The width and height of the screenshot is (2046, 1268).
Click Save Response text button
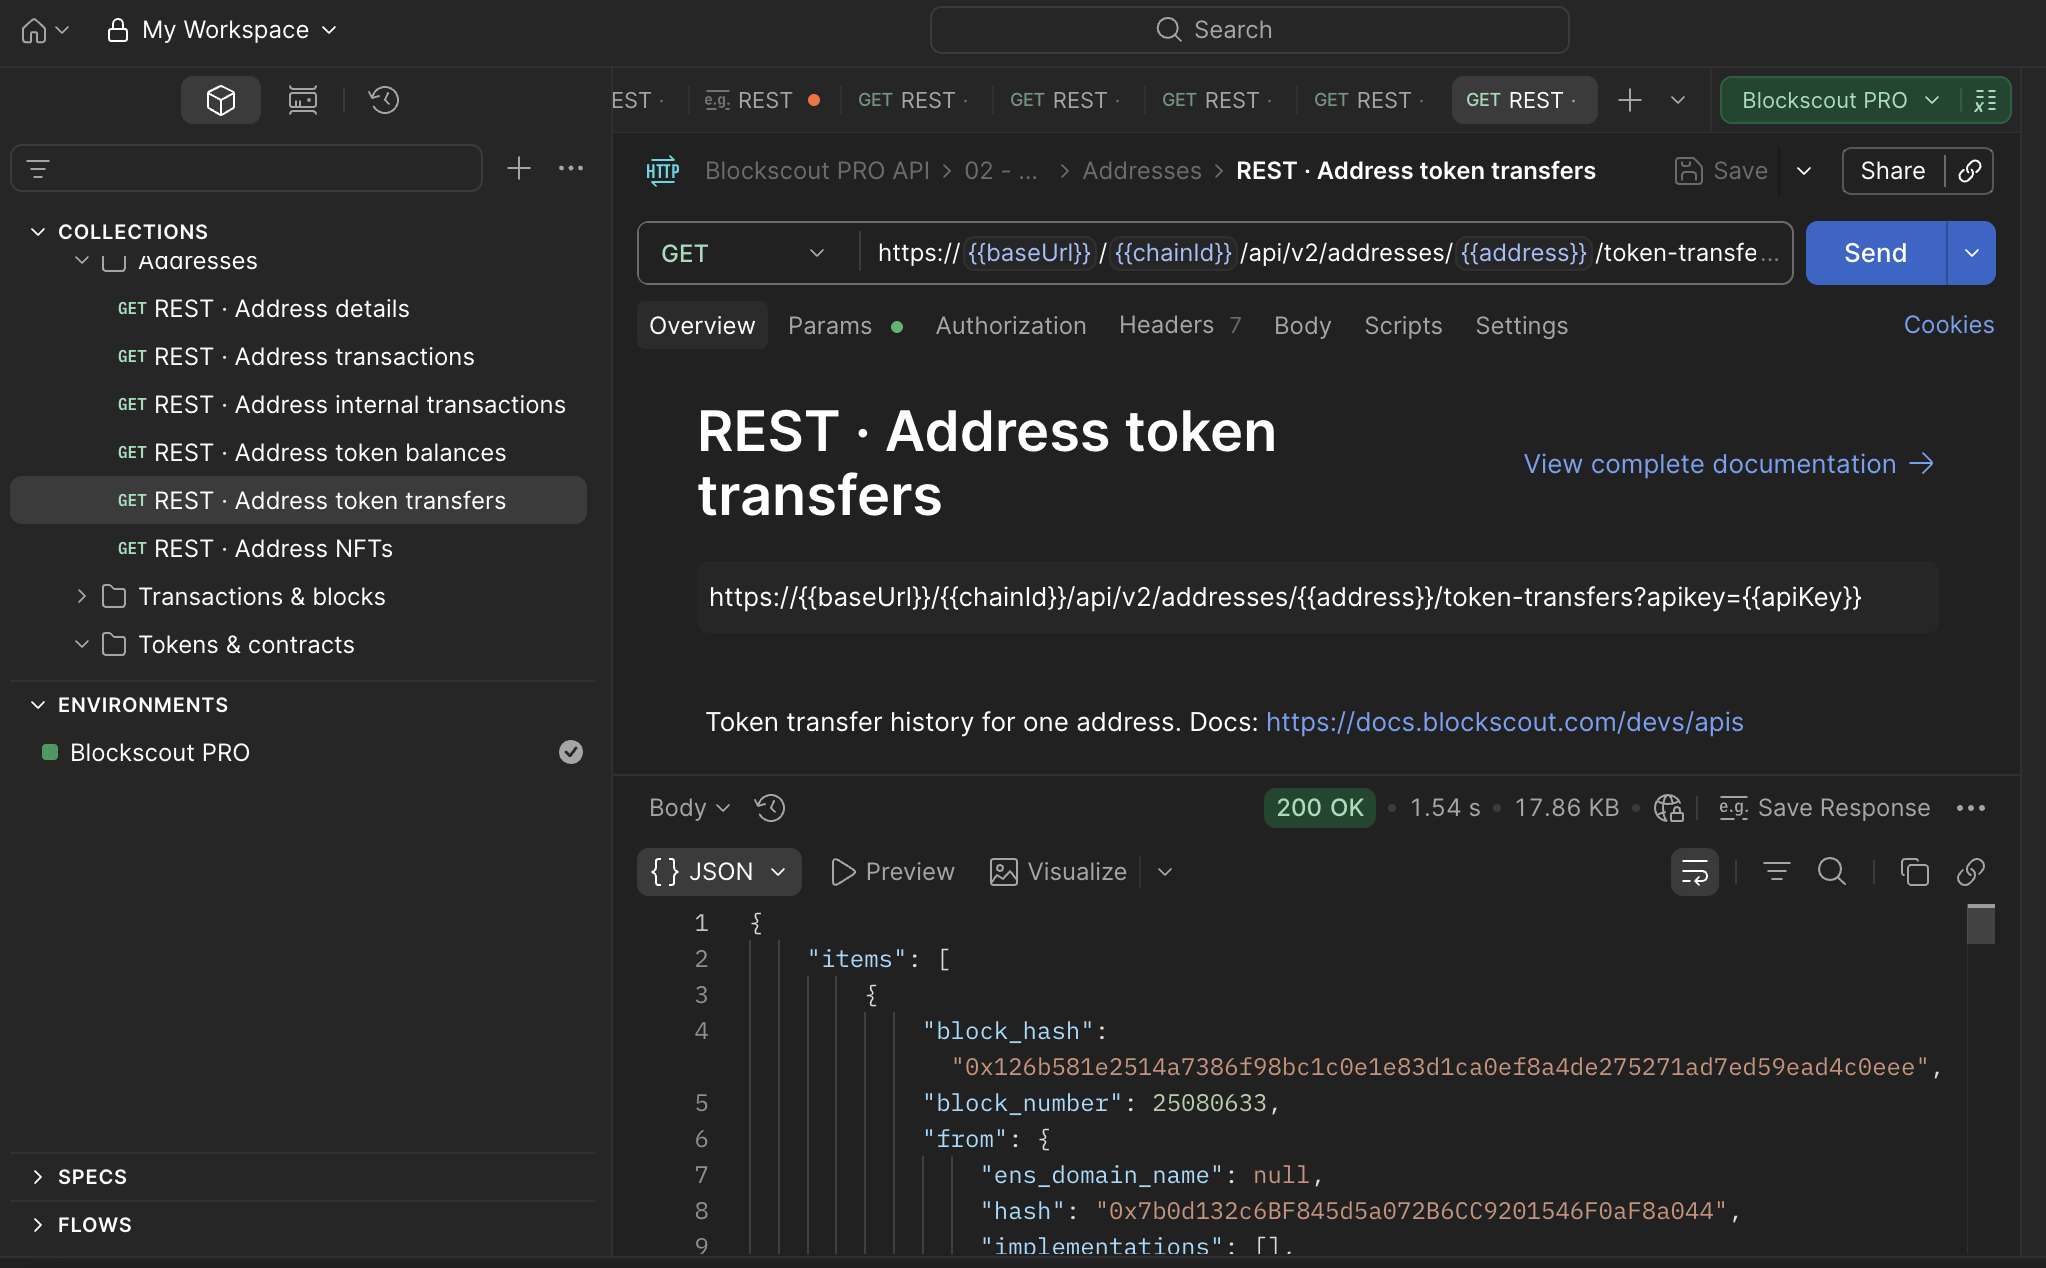(x=1844, y=808)
